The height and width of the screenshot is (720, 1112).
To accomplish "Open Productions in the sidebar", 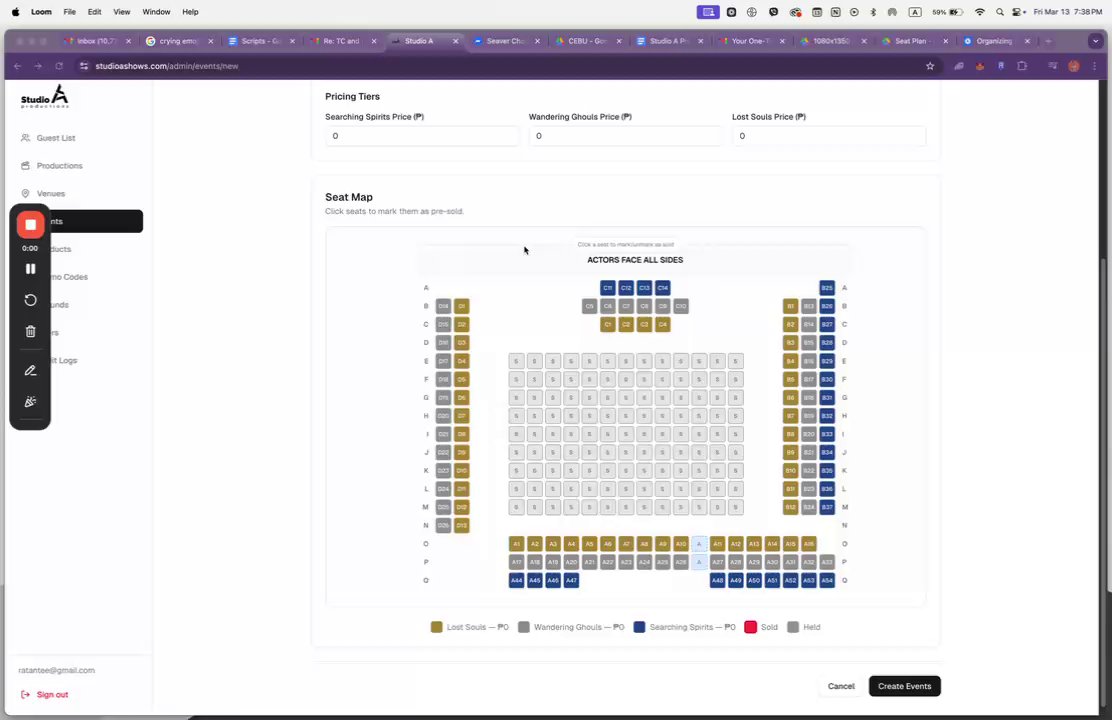I will click(x=60, y=165).
